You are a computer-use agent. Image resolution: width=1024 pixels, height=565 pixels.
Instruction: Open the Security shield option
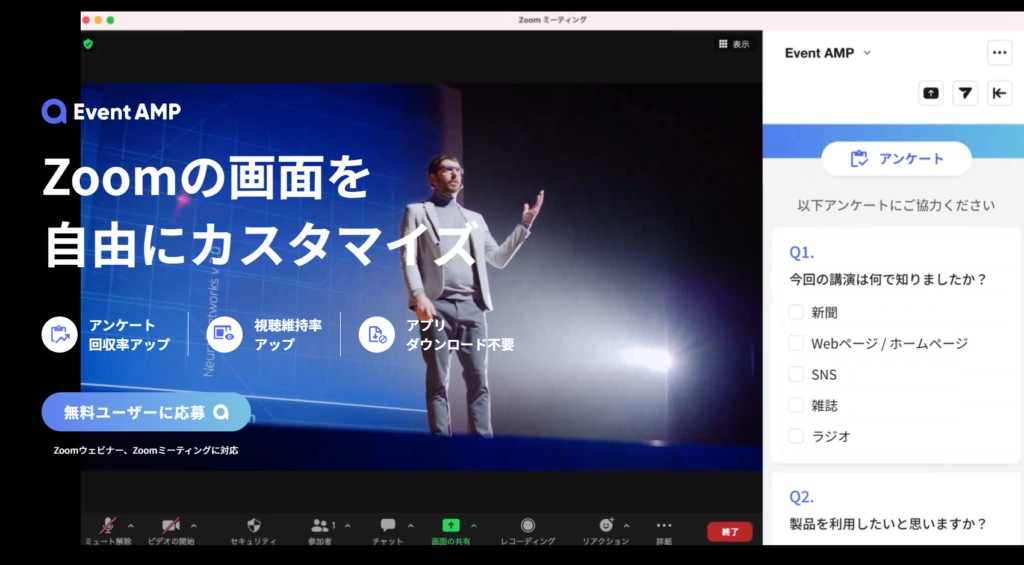[x=254, y=525]
